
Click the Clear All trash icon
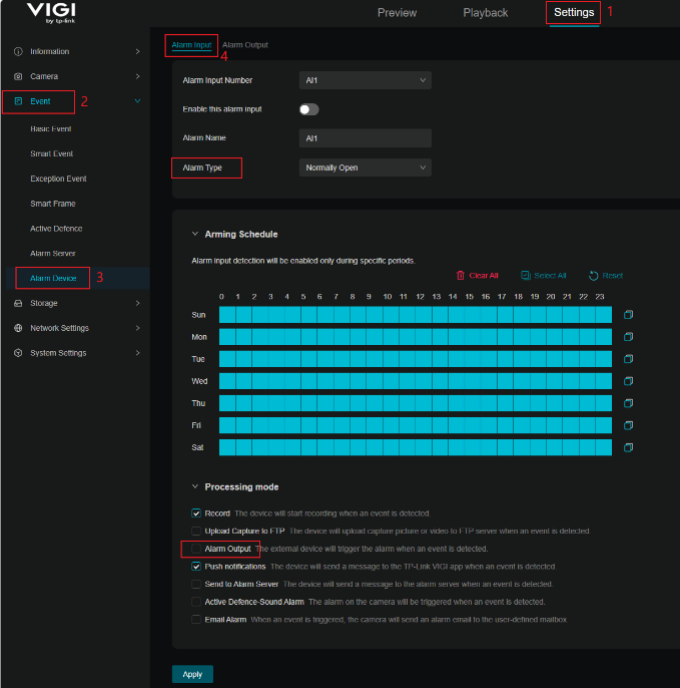461,275
